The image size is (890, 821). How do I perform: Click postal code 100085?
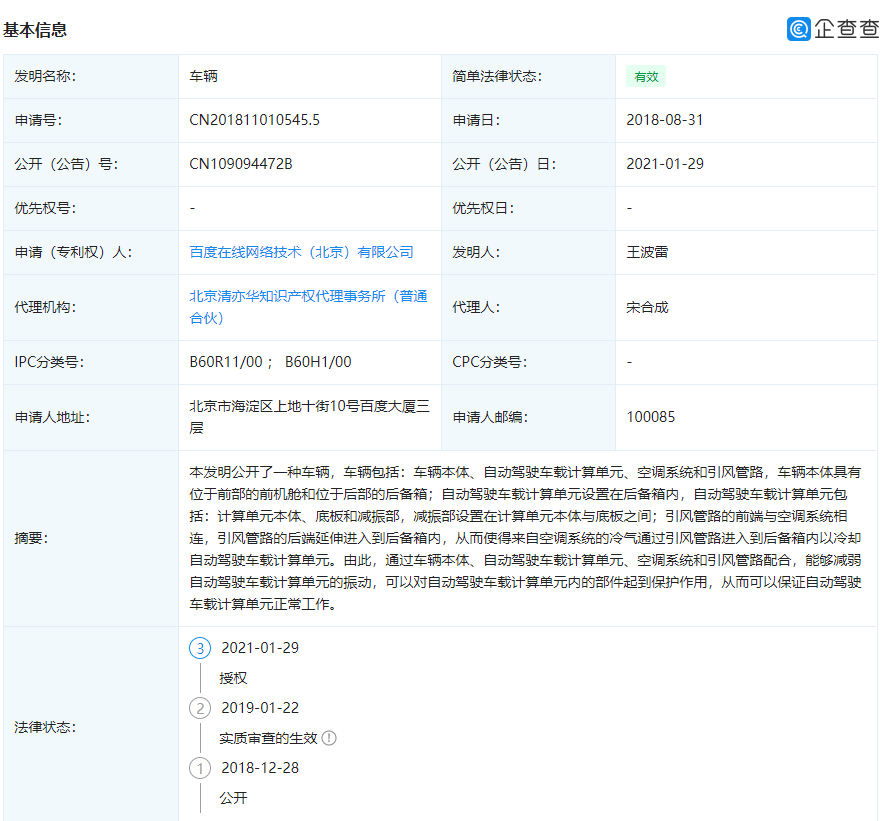click(650, 417)
